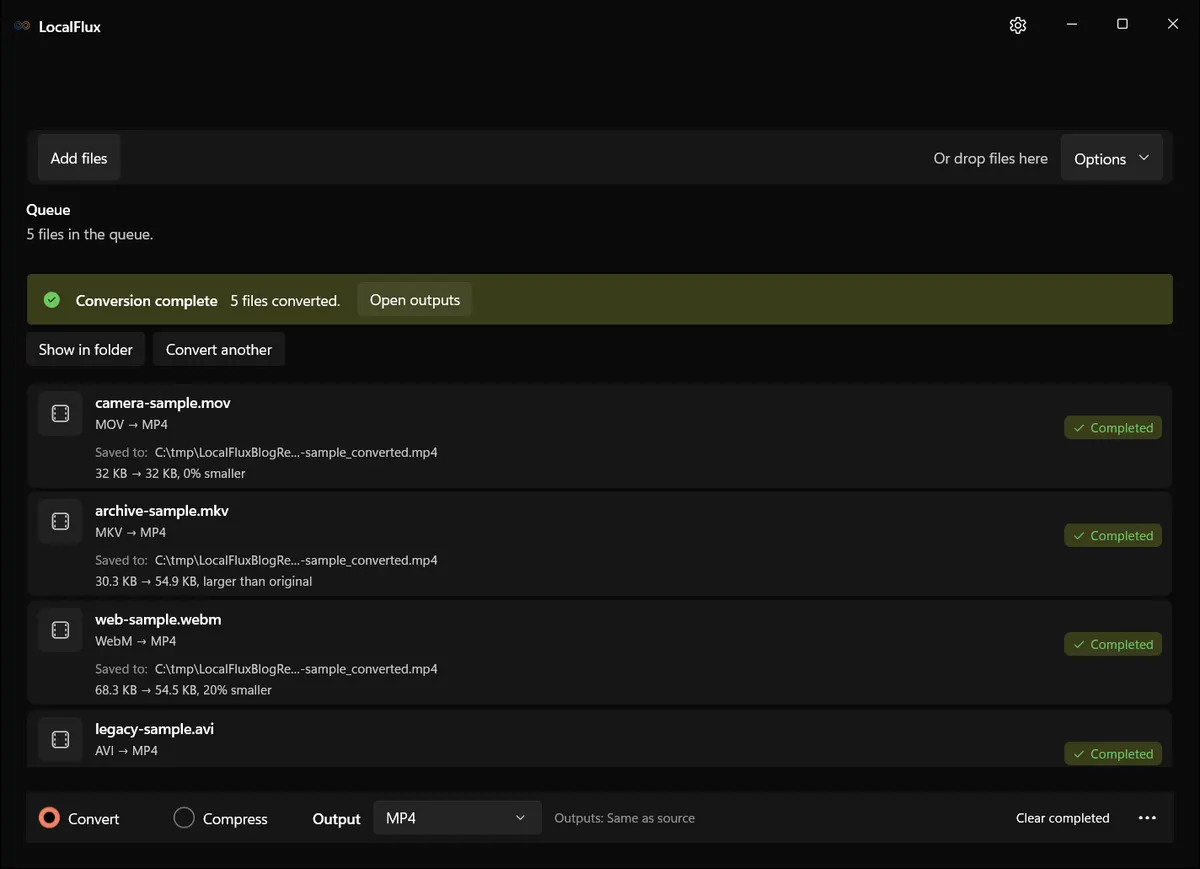
Task: Open the settings gear icon
Action: (x=1018, y=25)
